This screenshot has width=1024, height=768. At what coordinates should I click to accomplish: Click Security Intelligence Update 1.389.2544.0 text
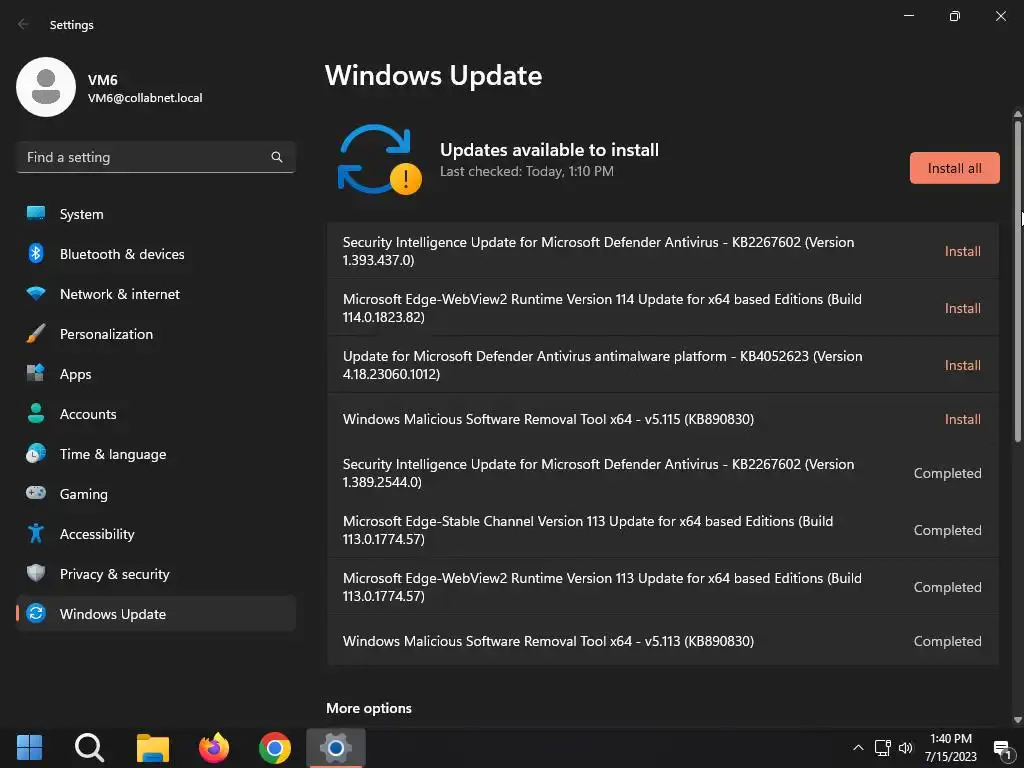point(598,473)
